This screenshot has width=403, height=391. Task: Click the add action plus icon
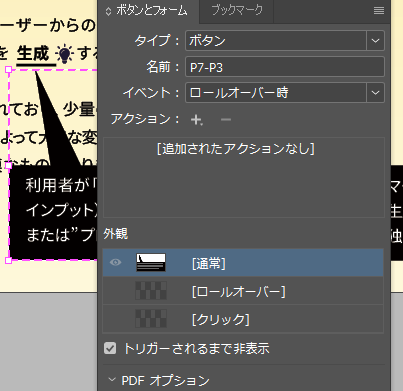196,120
